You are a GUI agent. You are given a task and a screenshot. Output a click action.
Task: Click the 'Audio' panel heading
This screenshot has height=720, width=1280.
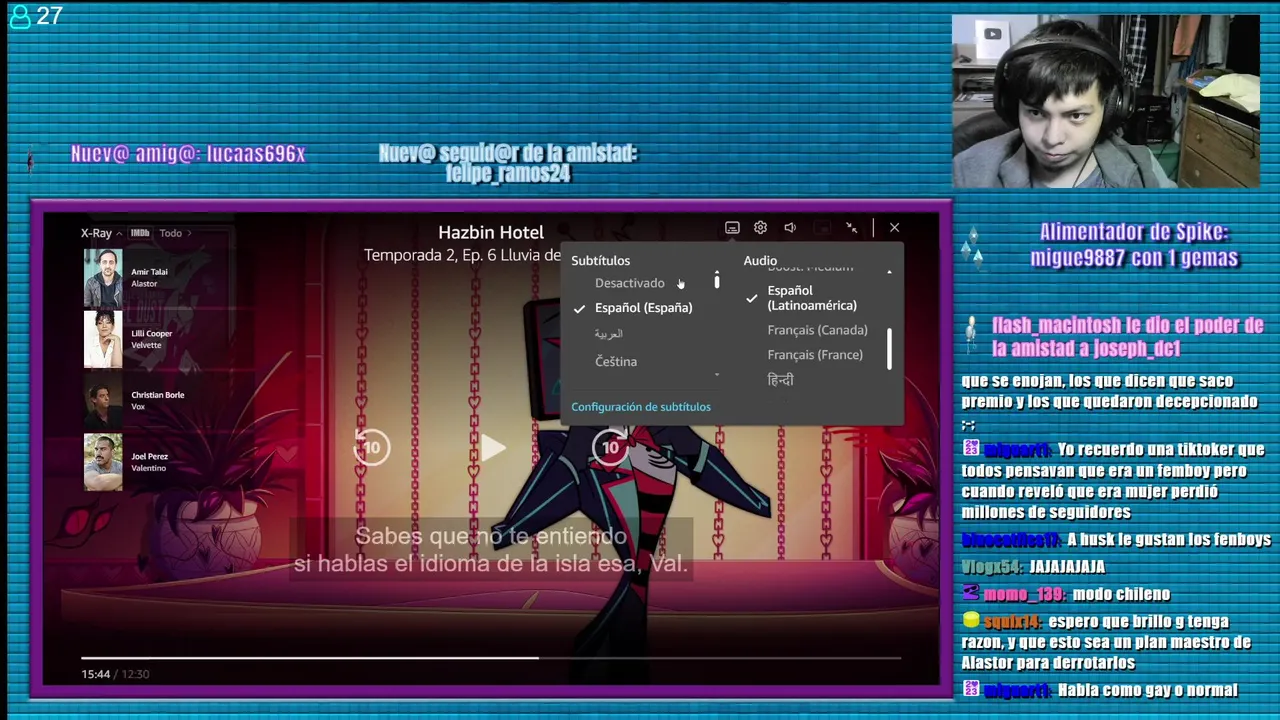pyautogui.click(x=760, y=261)
